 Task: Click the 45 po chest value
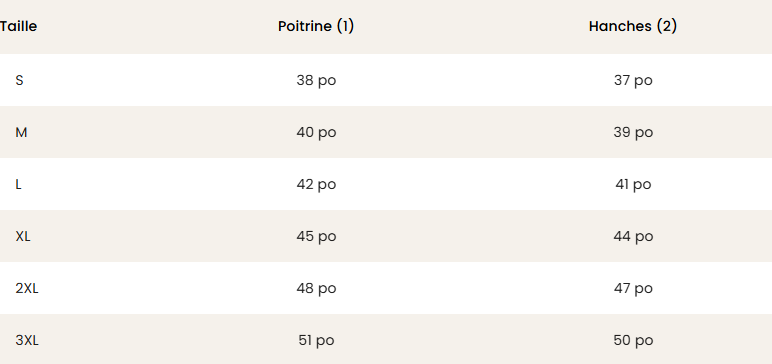316,236
